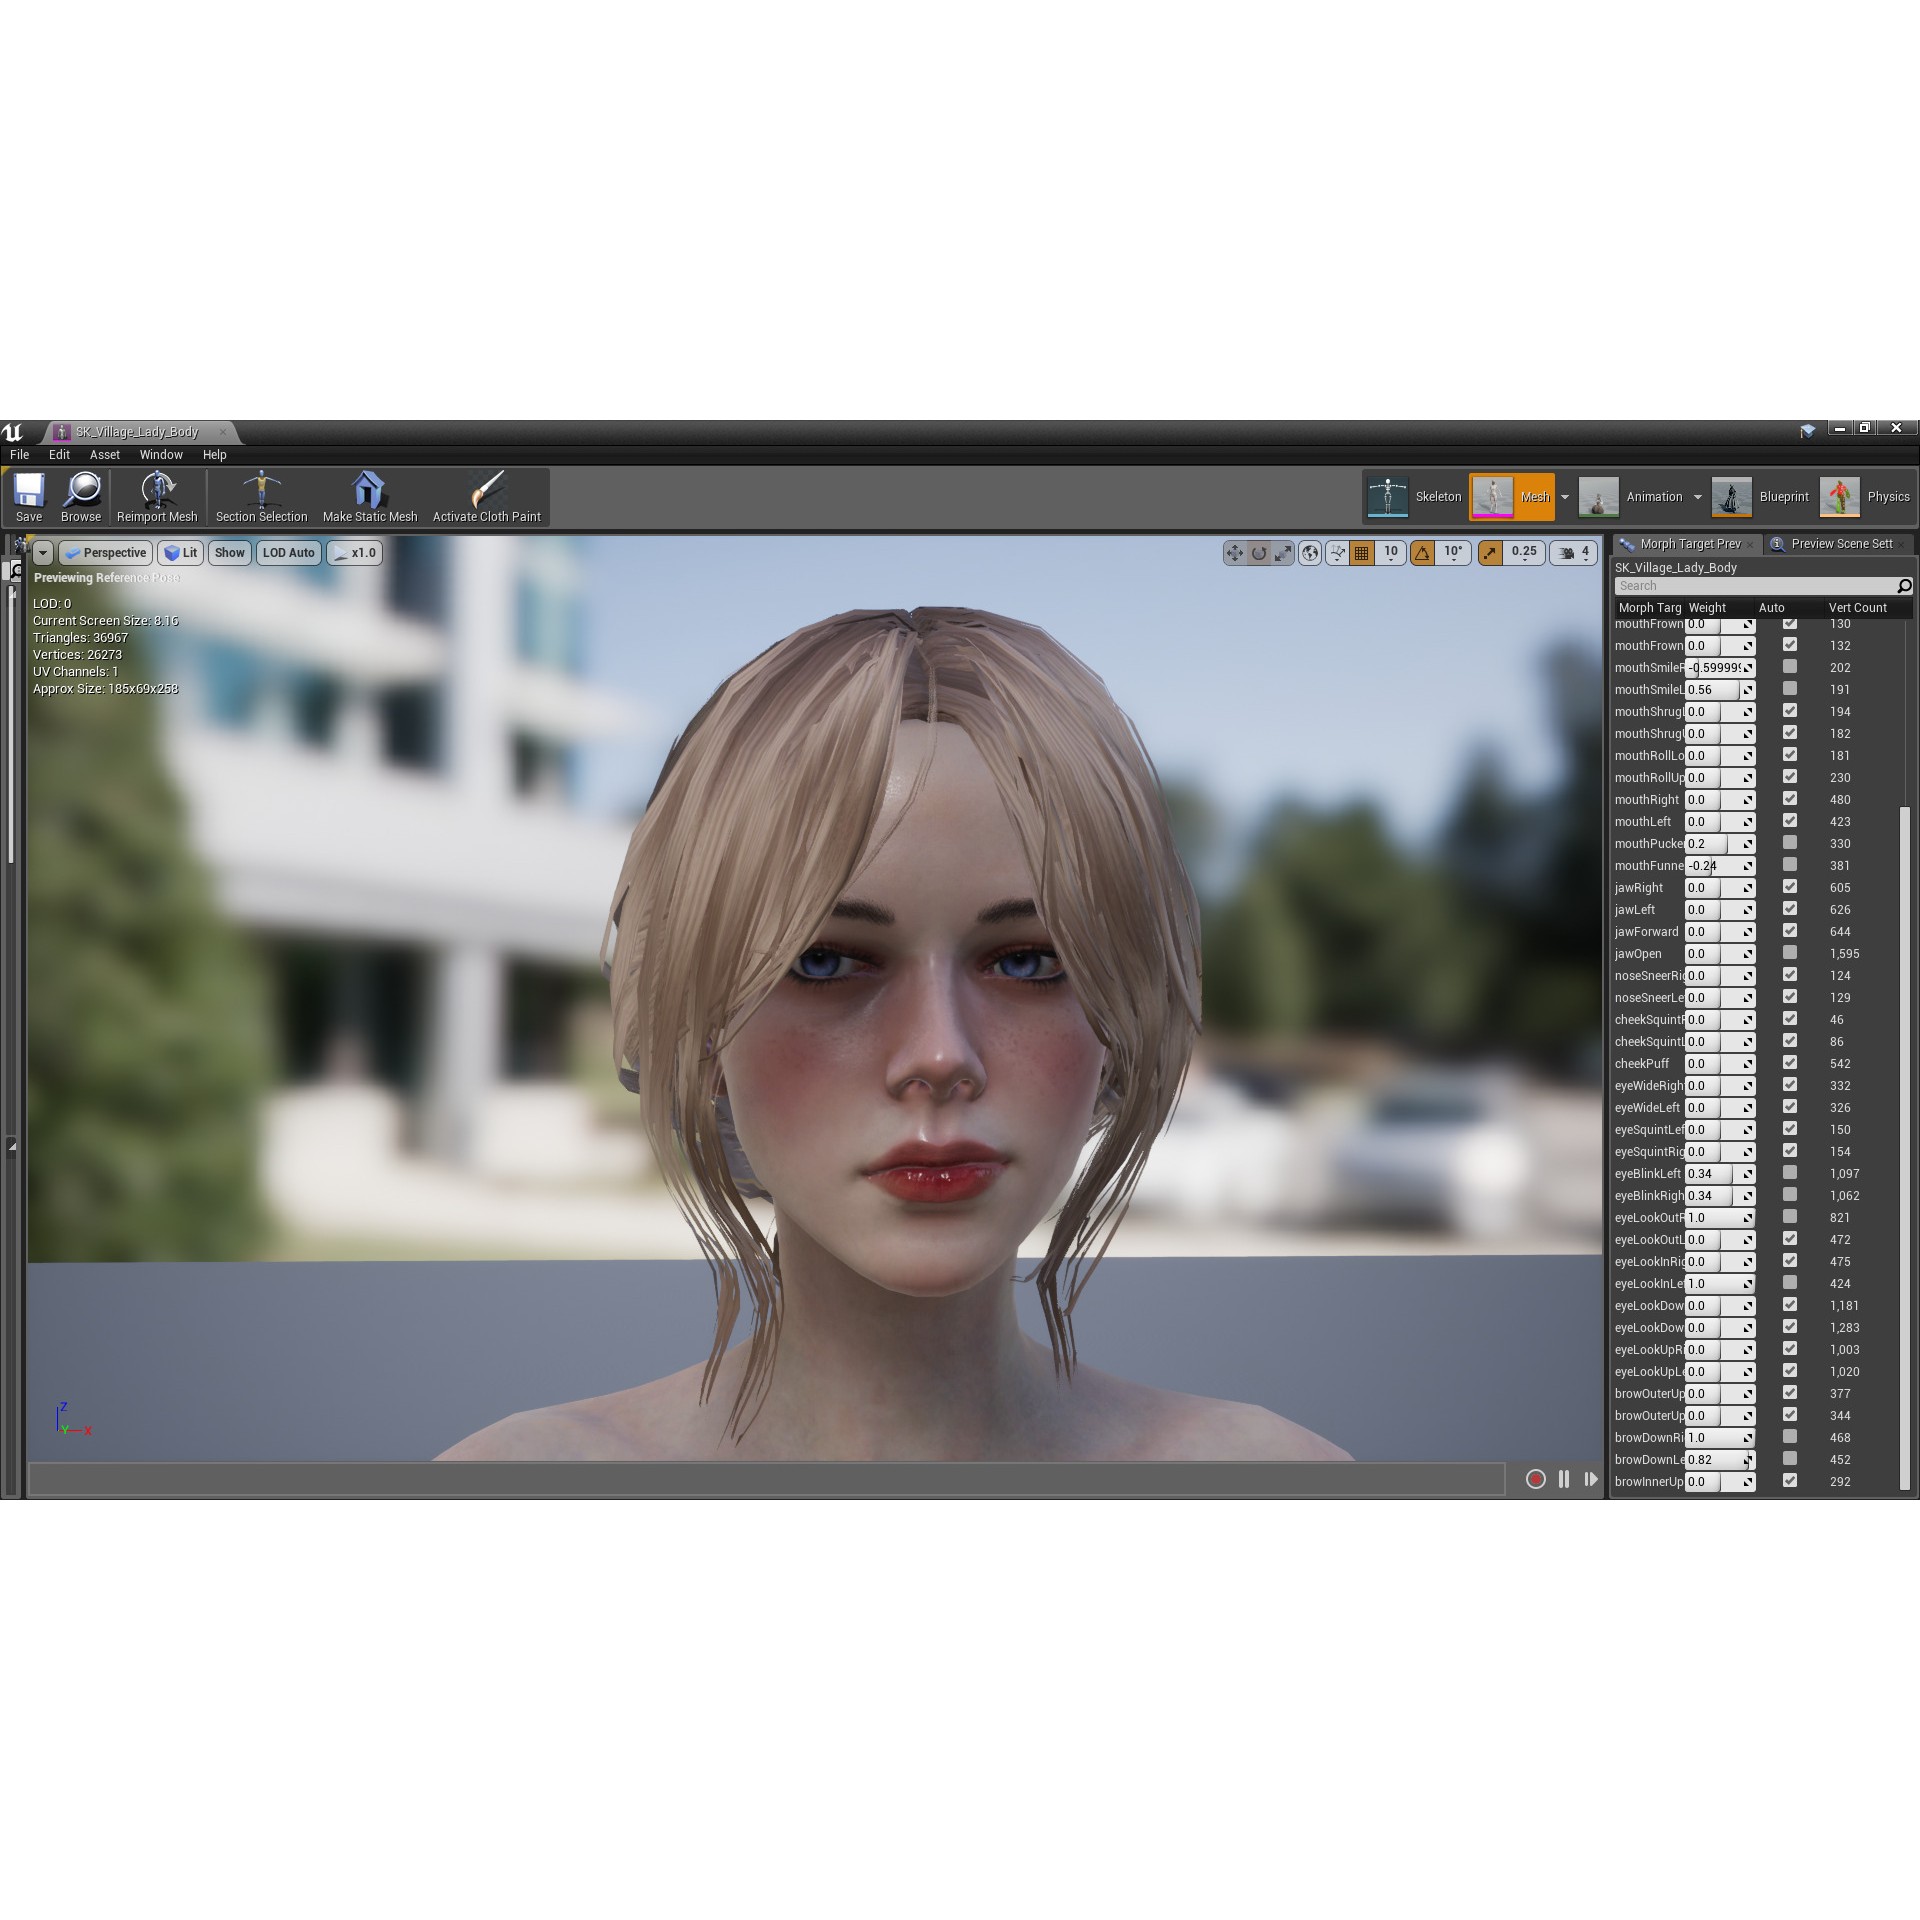The height and width of the screenshot is (1920, 1920).
Task: Open the LOD Auto dropdown
Action: (288, 553)
